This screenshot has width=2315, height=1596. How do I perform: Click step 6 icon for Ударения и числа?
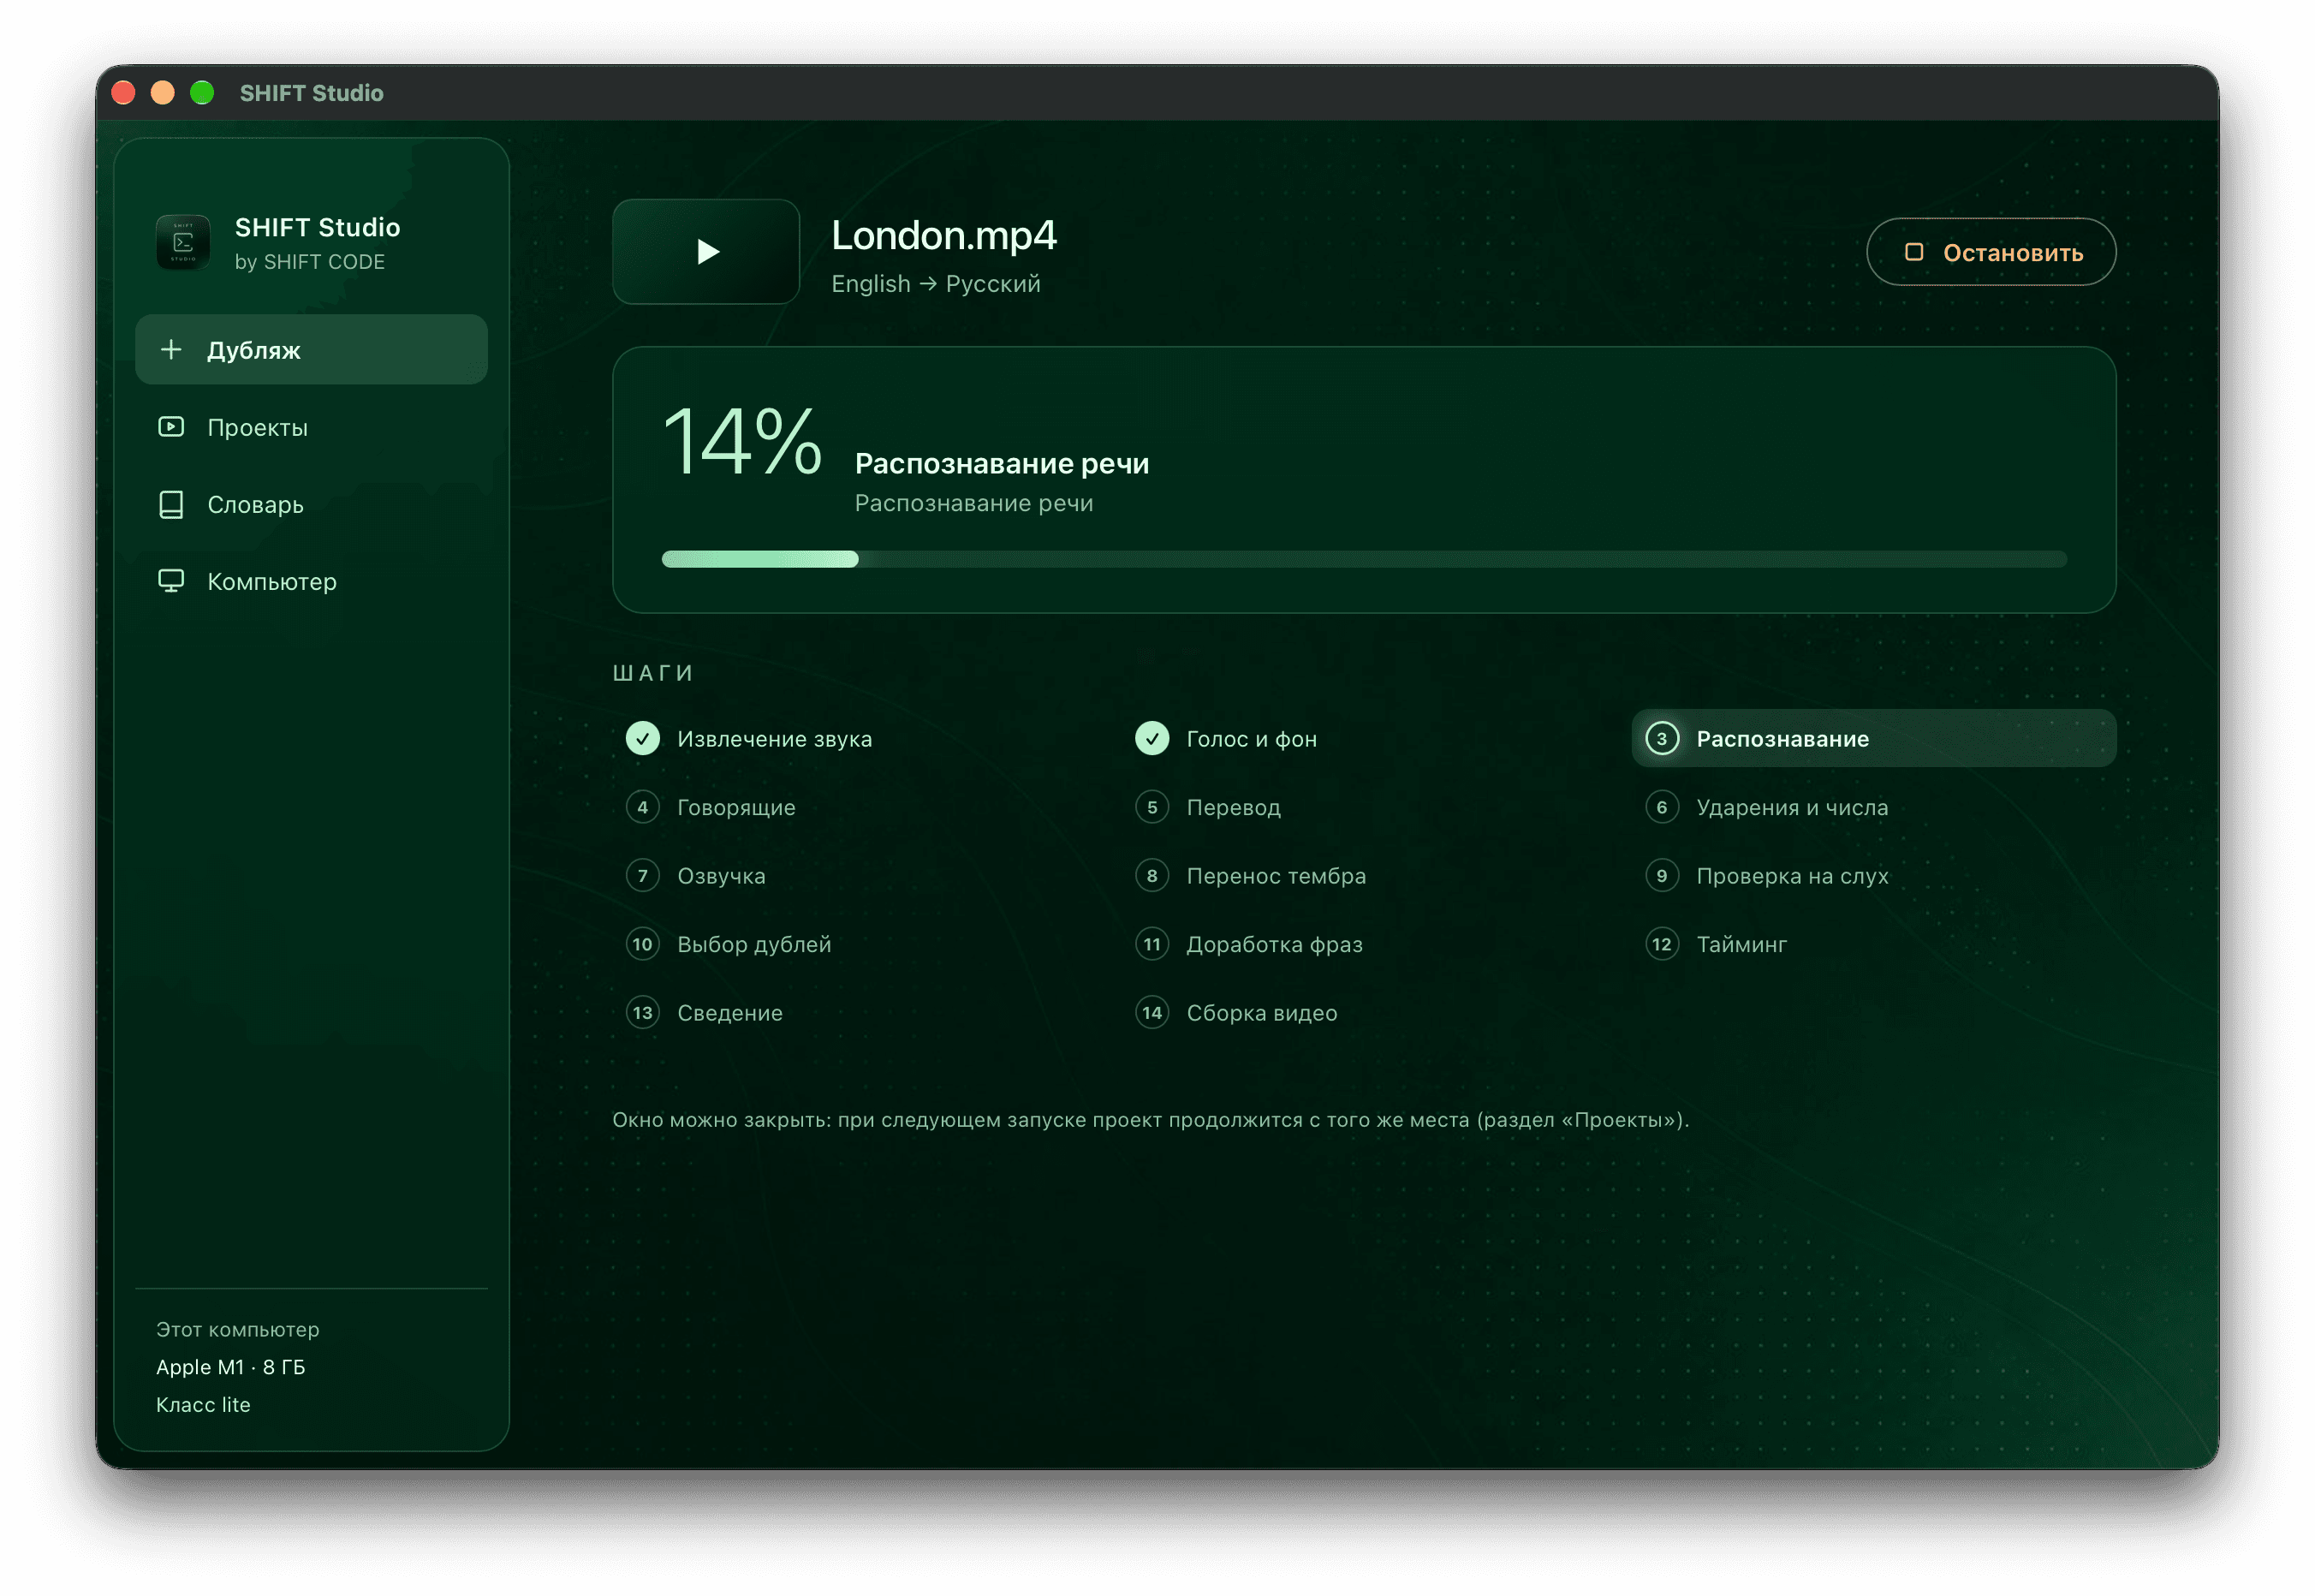click(1662, 807)
